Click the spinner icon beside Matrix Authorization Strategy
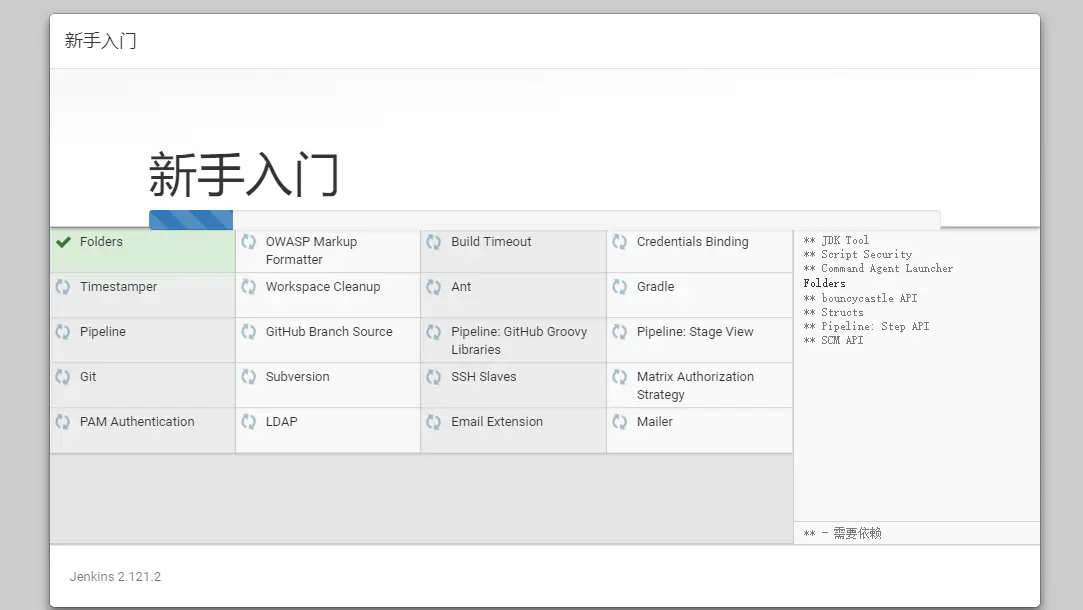The width and height of the screenshot is (1083, 610). [620, 377]
